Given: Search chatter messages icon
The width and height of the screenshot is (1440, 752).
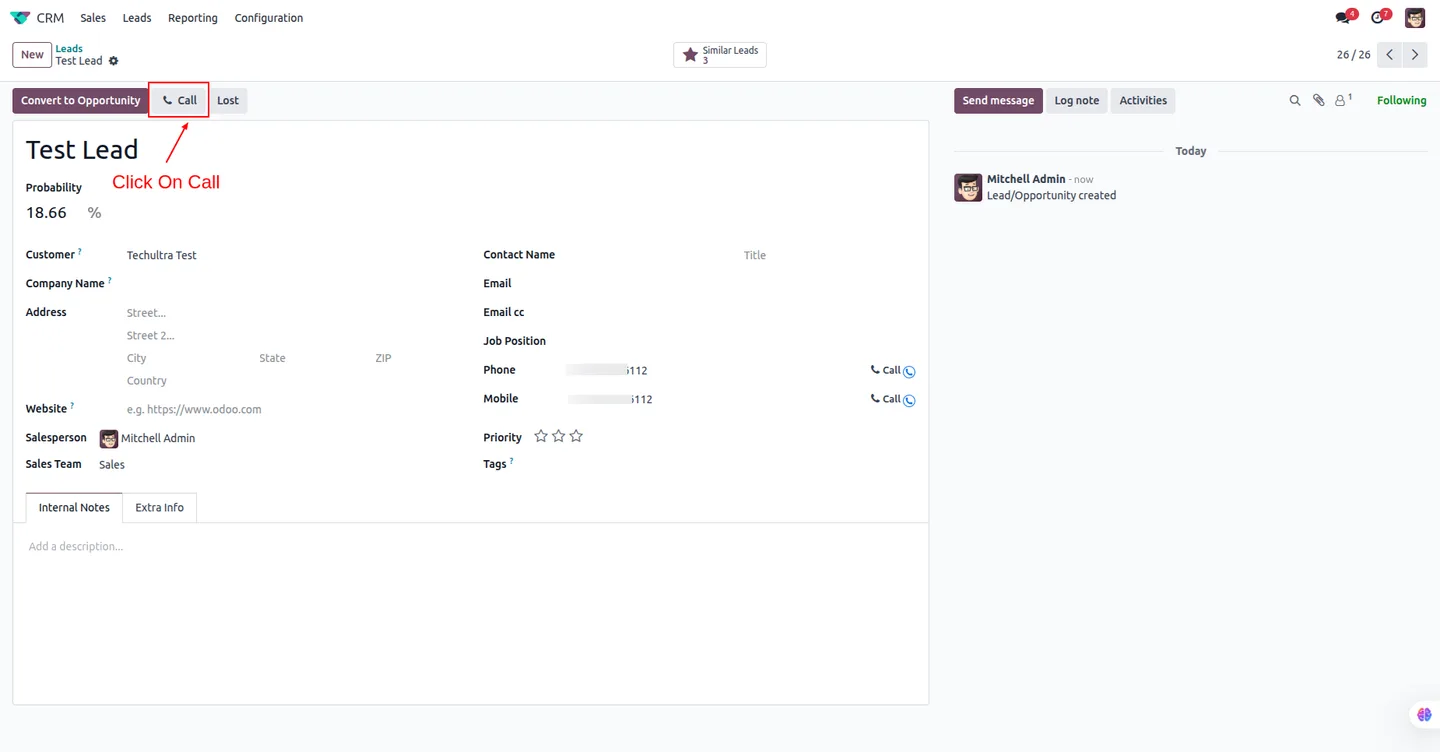Looking at the screenshot, I should (x=1295, y=100).
